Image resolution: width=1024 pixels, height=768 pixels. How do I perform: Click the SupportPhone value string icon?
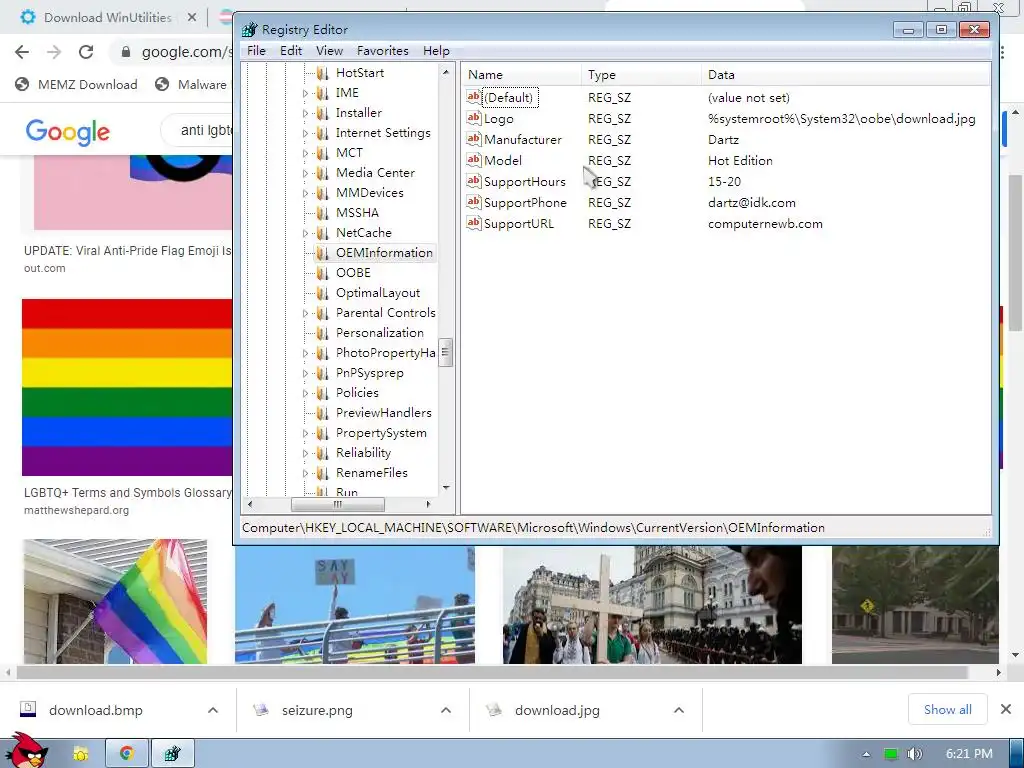tap(473, 202)
